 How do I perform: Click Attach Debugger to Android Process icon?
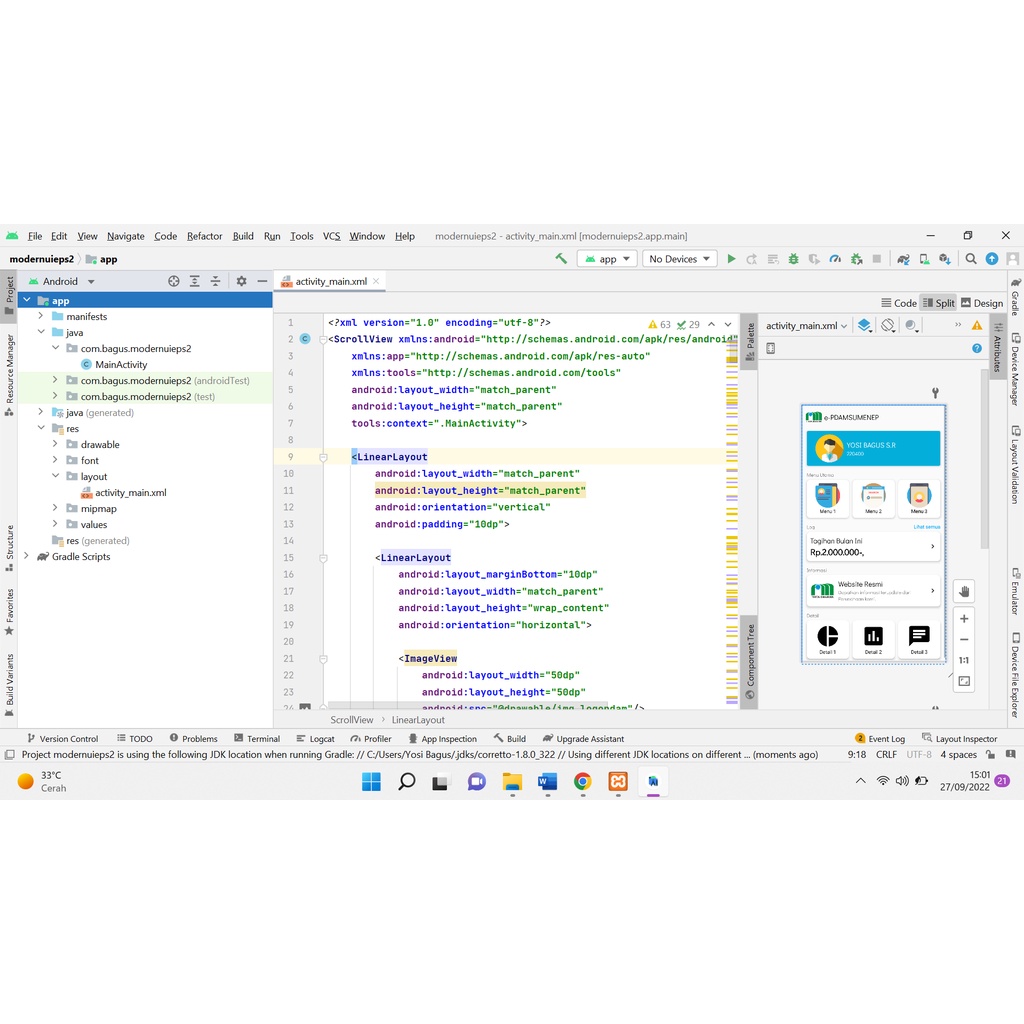[856, 259]
